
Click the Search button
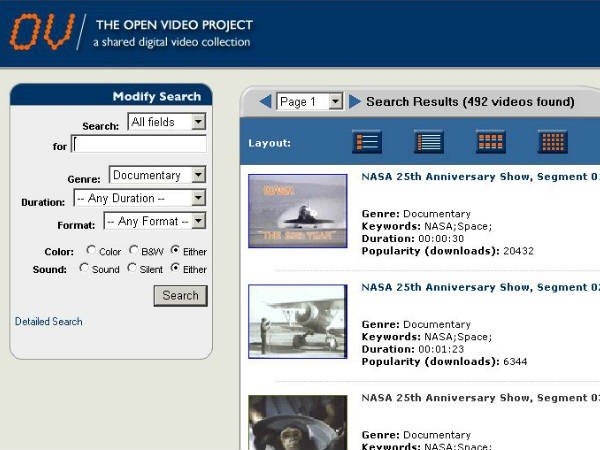coord(181,295)
